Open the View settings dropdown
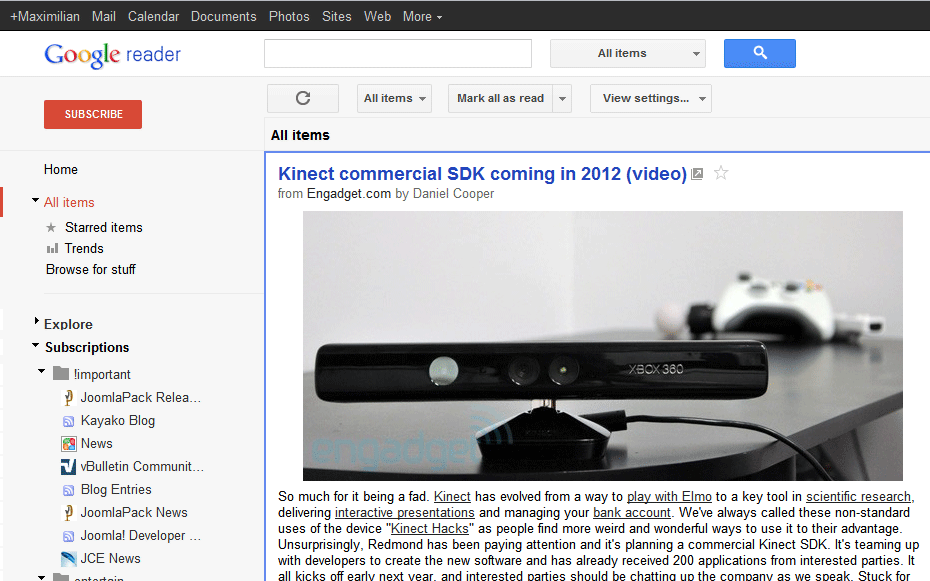The image size is (930, 581). (650, 98)
